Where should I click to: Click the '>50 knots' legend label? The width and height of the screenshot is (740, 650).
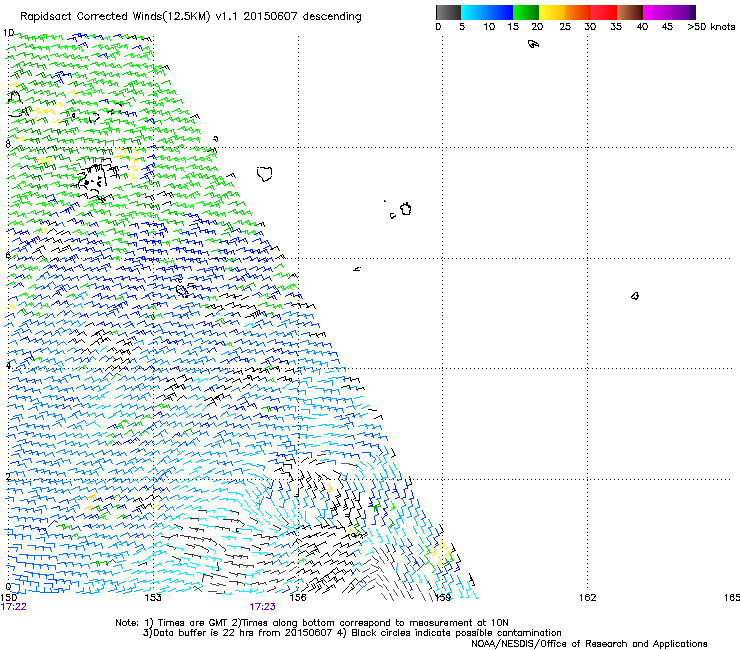point(711,27)
